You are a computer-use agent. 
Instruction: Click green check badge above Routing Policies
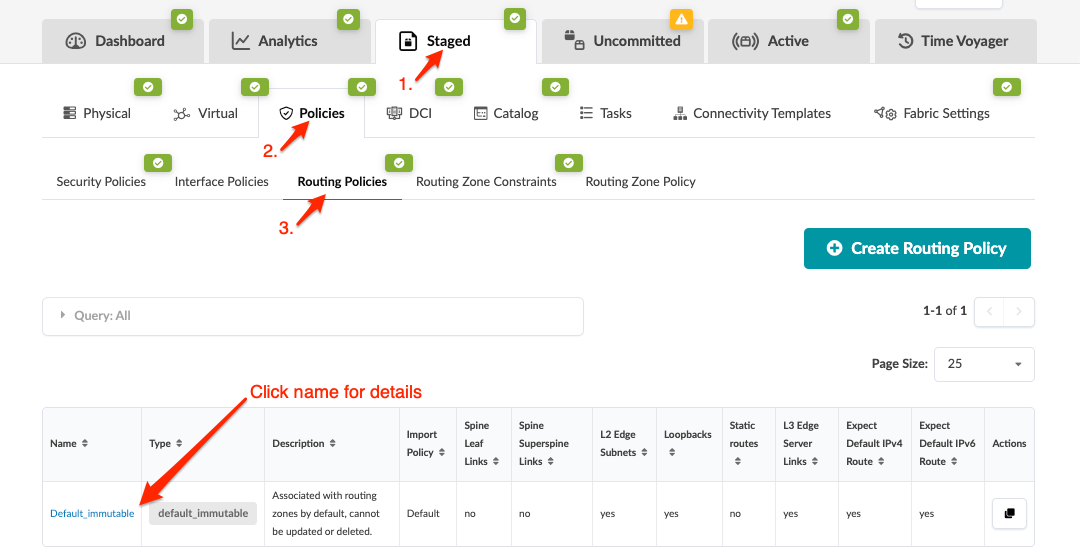click(x=399, y=162)
